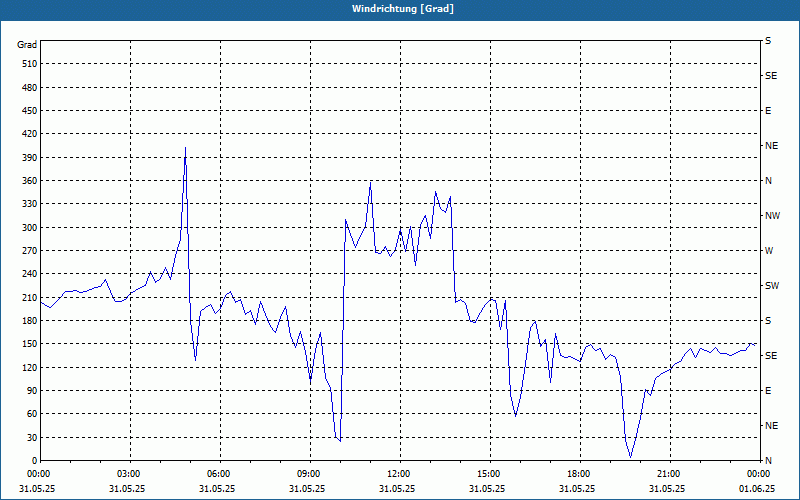Viewport: 800px width, 500px height.
Task: Select the "Grad" unit label on the axis
Action: [27, 45]
